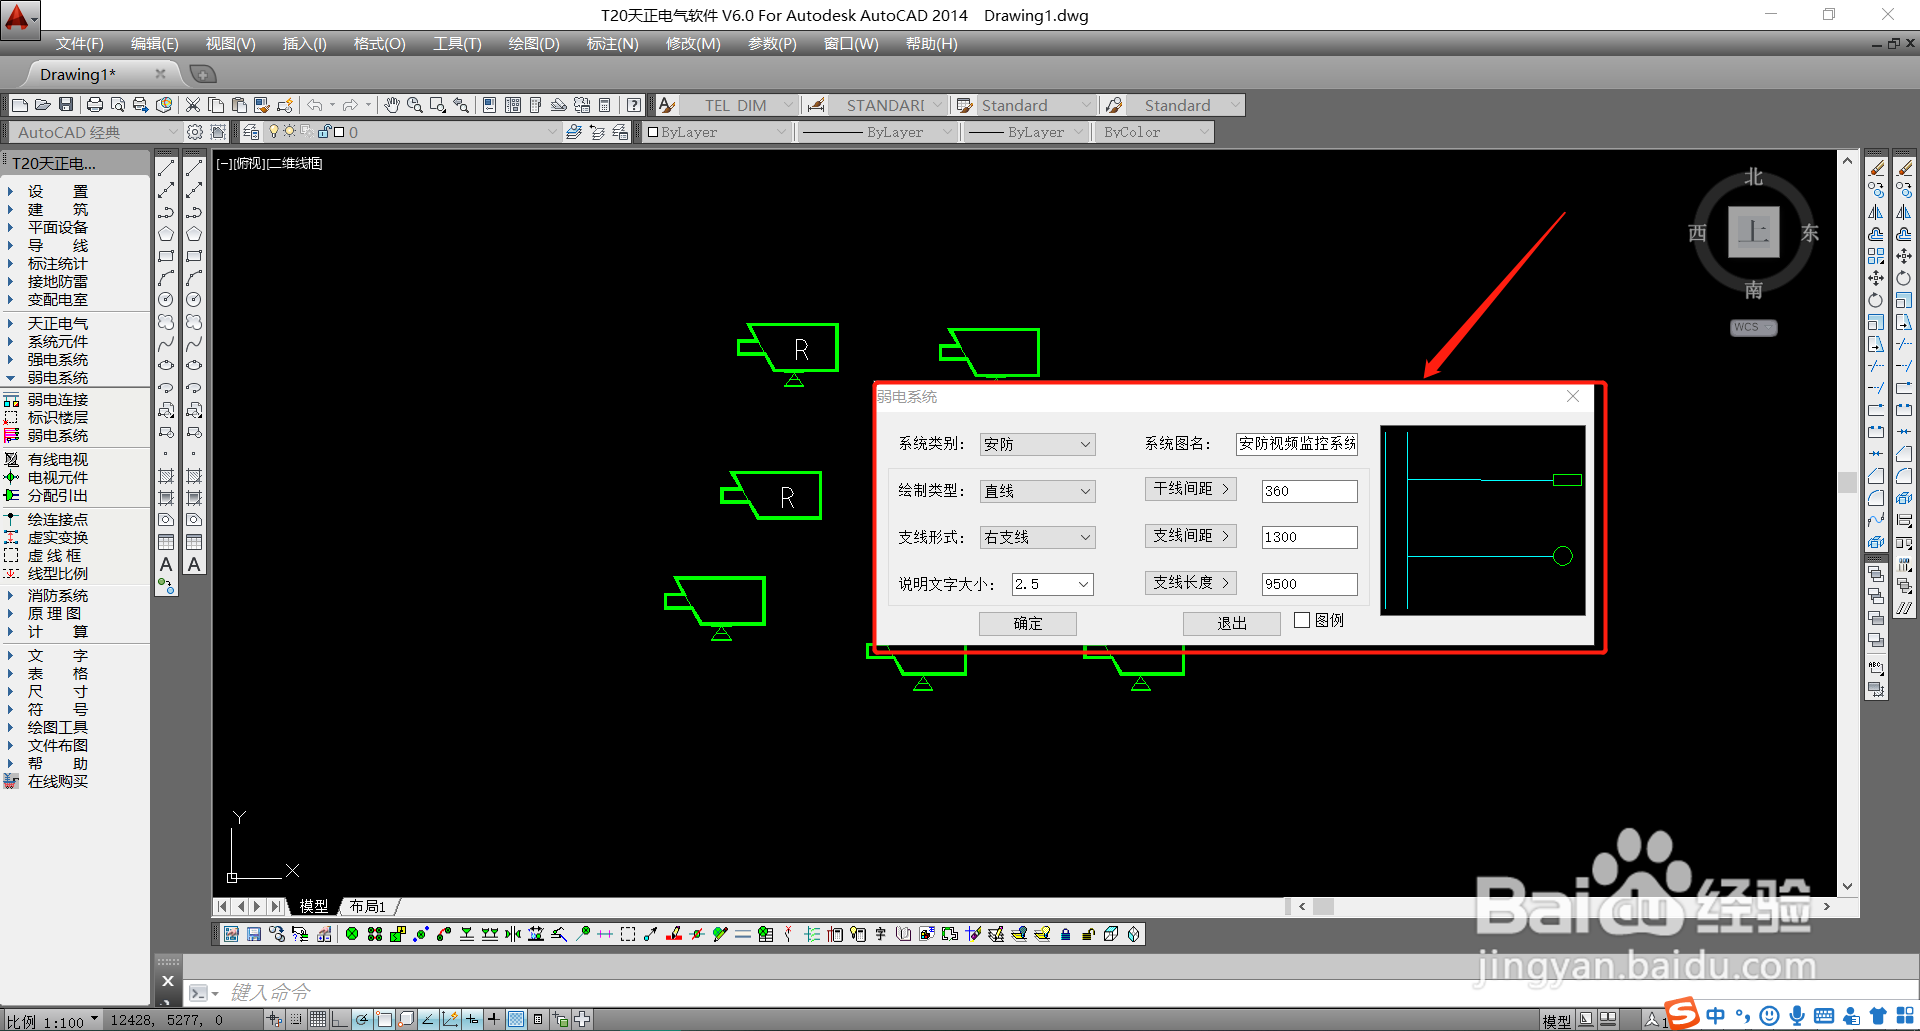Click the 退出 button in dialog
Screen dimensions: 1920x1031
(x=1232, y=623)
